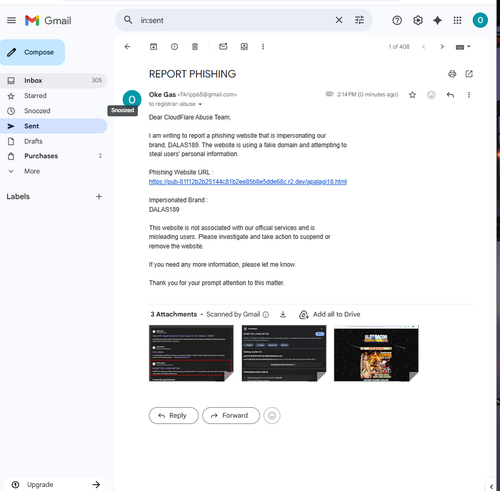
Task: Open the Snoozed folder
Action: pos(53,111)
